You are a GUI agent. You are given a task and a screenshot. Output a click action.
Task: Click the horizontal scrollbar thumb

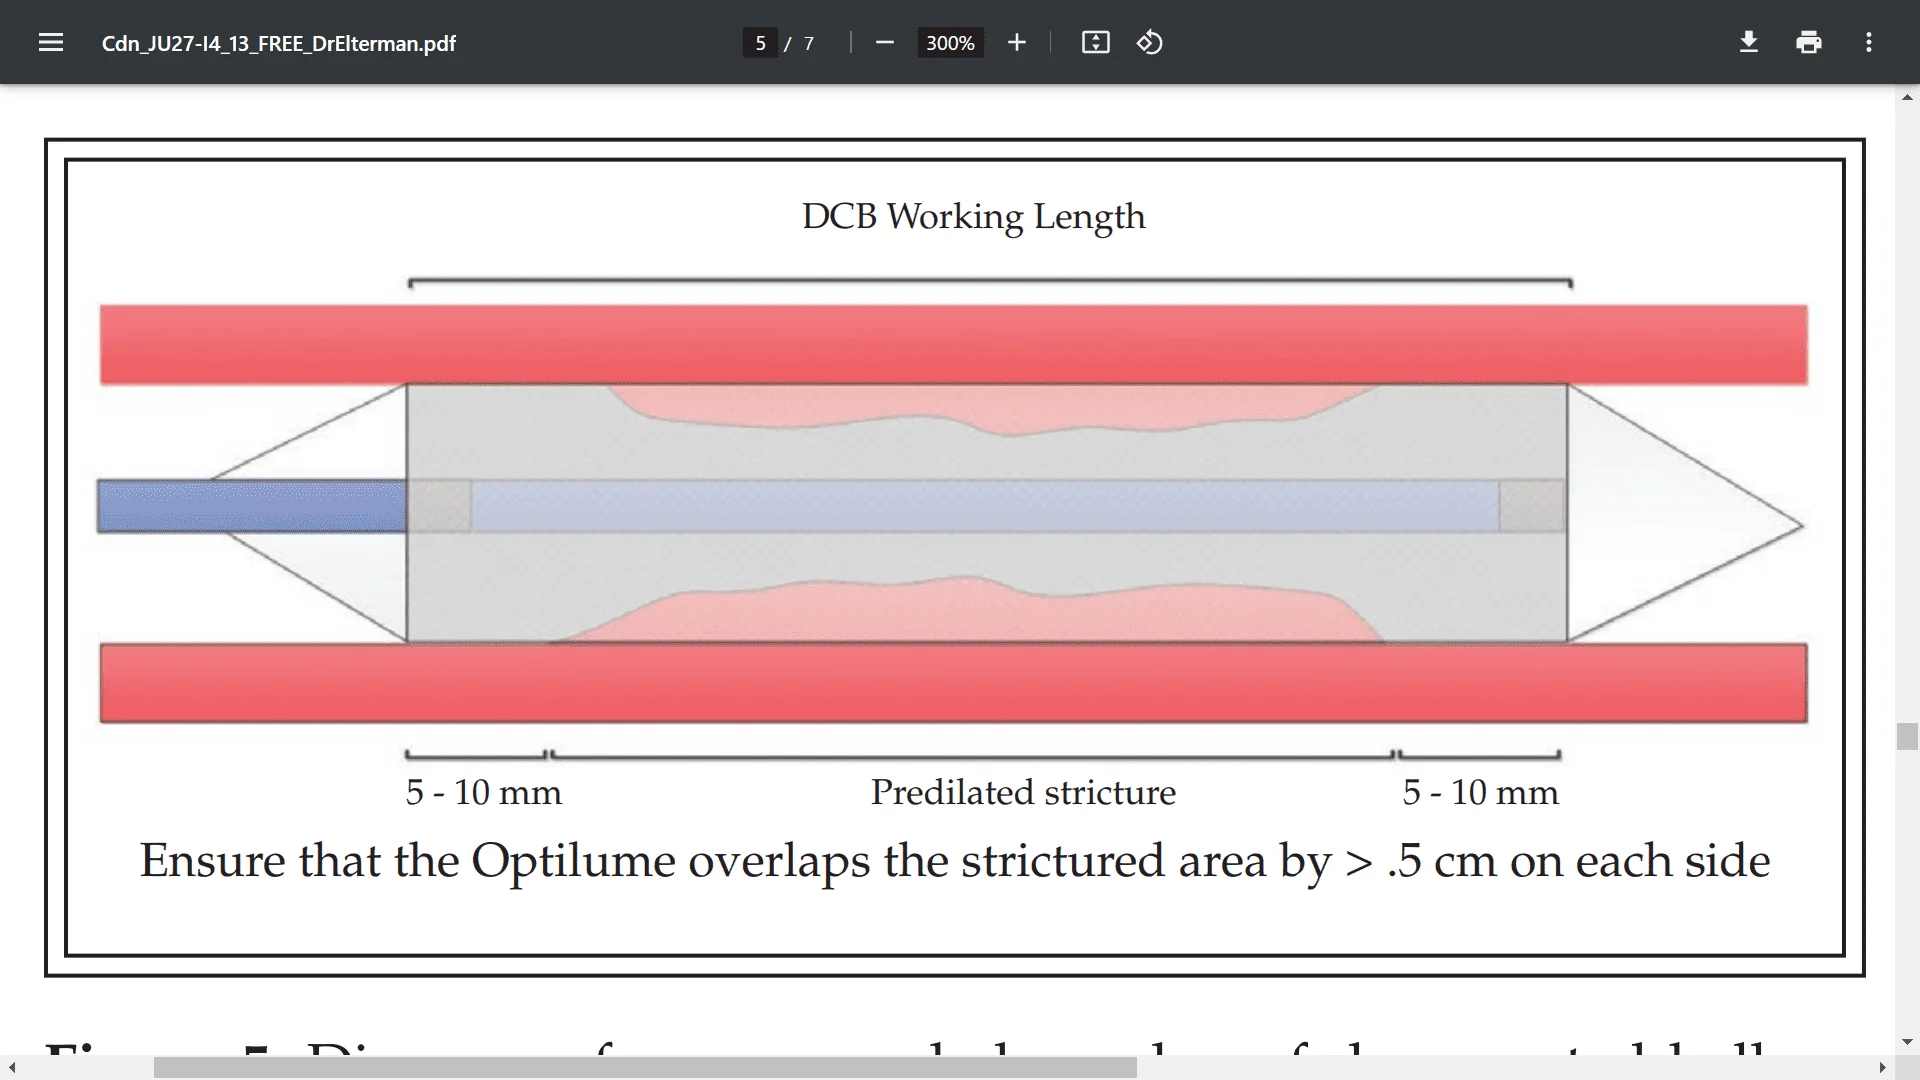(x=645, y=1068)
